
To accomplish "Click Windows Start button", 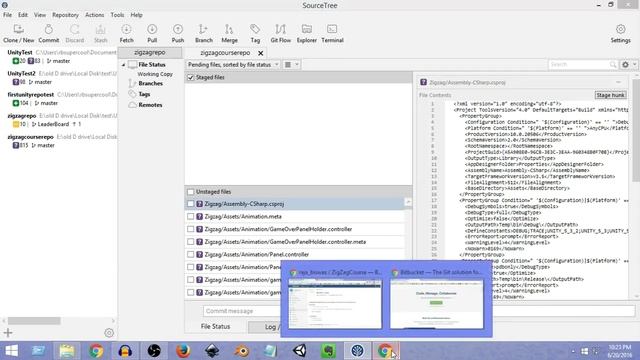I will [11, 351].
